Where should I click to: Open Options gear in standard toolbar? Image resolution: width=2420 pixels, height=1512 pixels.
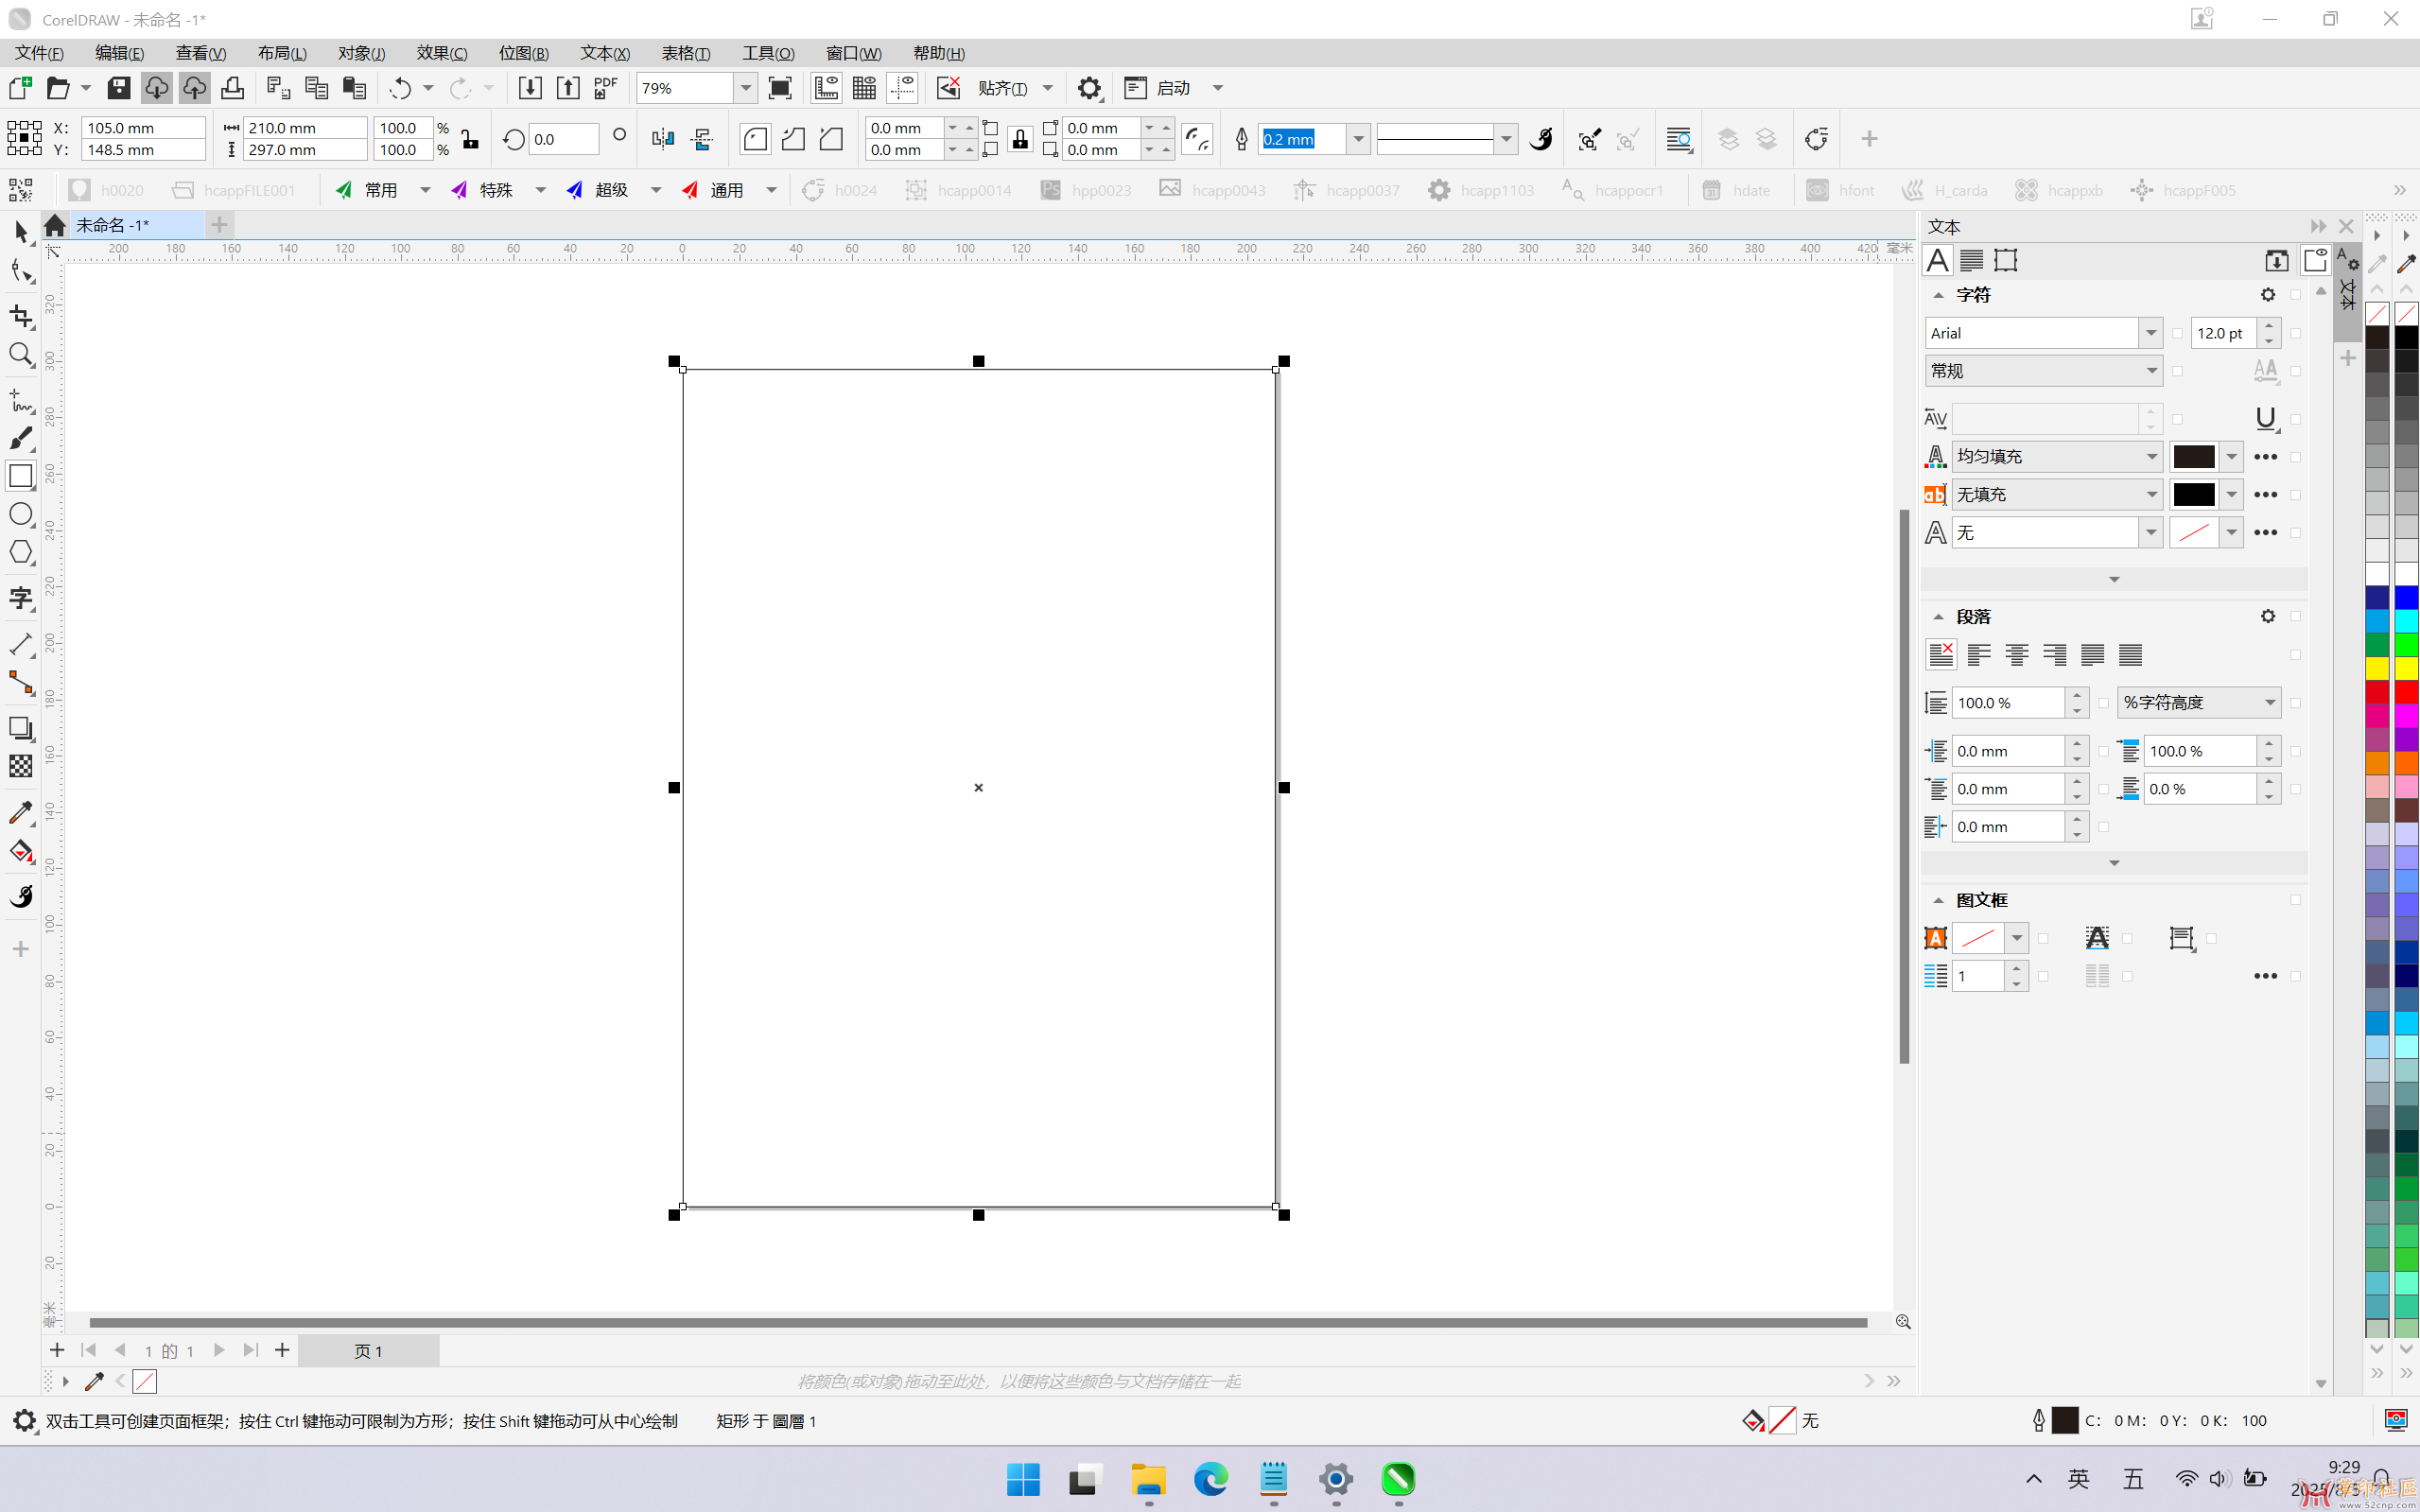point(1089,88)
